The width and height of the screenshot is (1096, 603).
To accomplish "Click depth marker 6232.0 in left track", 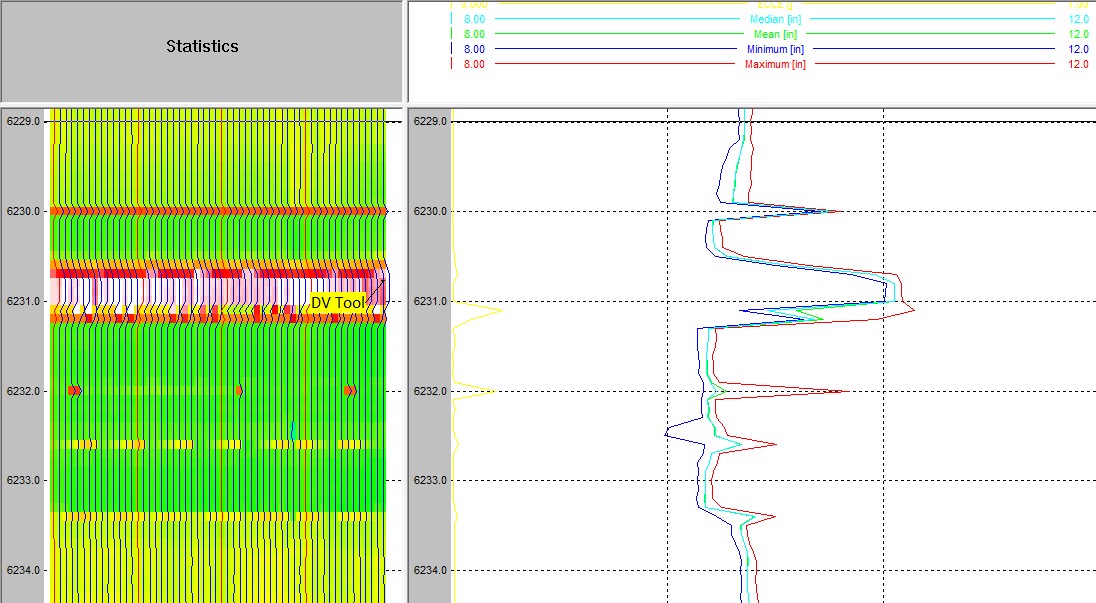I will (24, 391).
